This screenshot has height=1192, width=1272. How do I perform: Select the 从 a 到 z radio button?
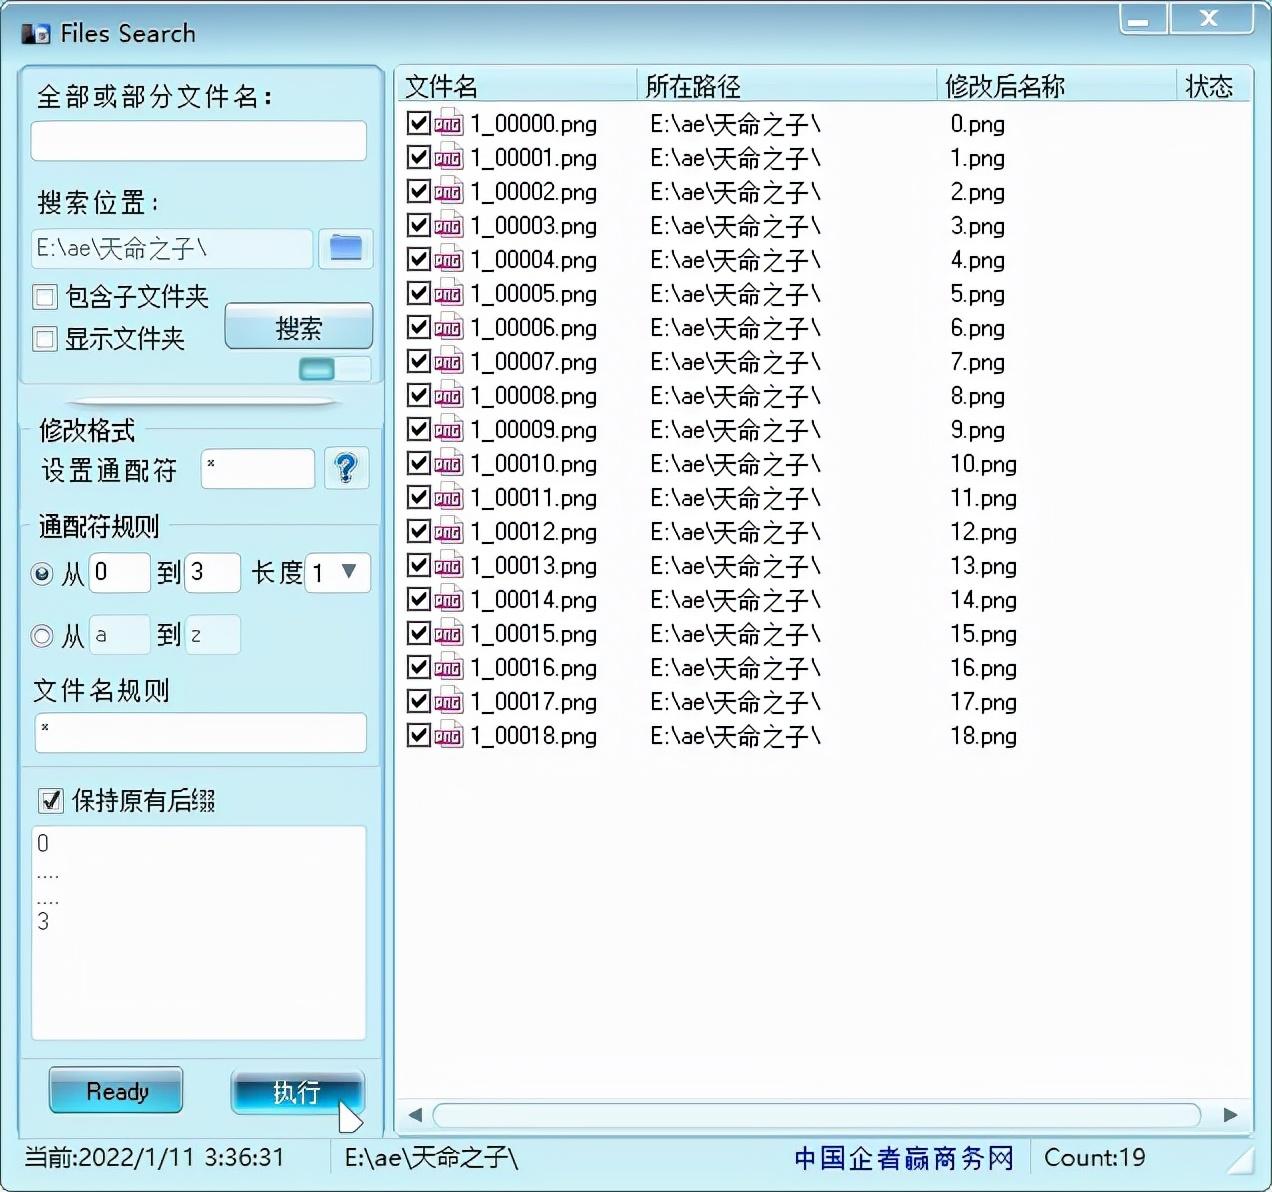(x=41, y=634)
